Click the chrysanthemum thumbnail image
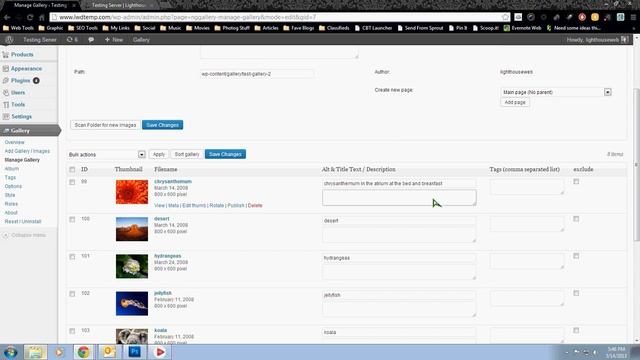Image resolution: width=640 pixels, height=360 pixels. [x=132, y=192]
